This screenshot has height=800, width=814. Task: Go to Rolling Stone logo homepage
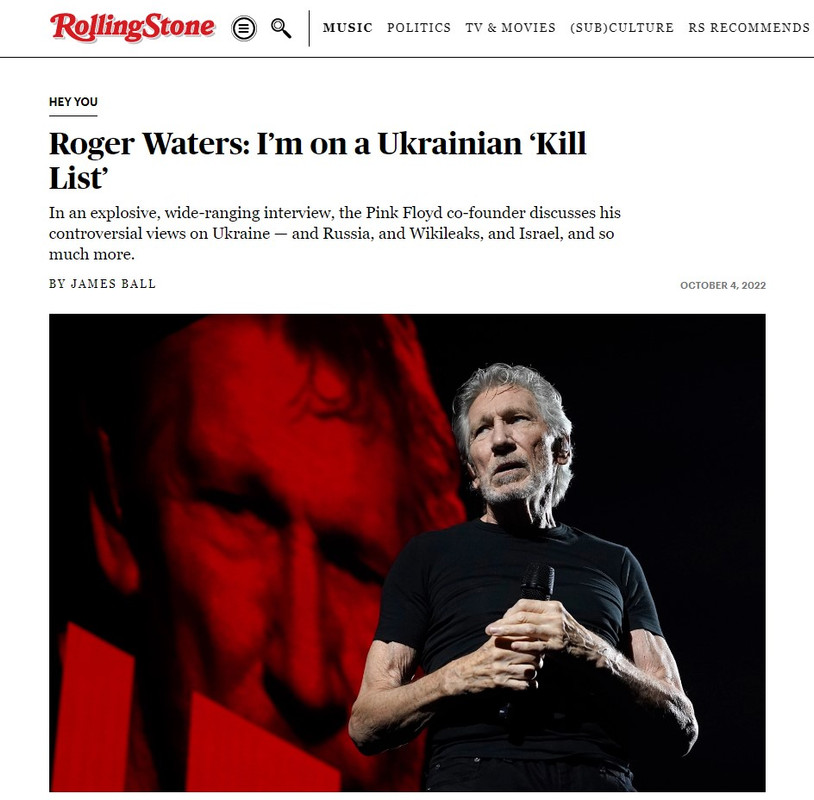132,27
